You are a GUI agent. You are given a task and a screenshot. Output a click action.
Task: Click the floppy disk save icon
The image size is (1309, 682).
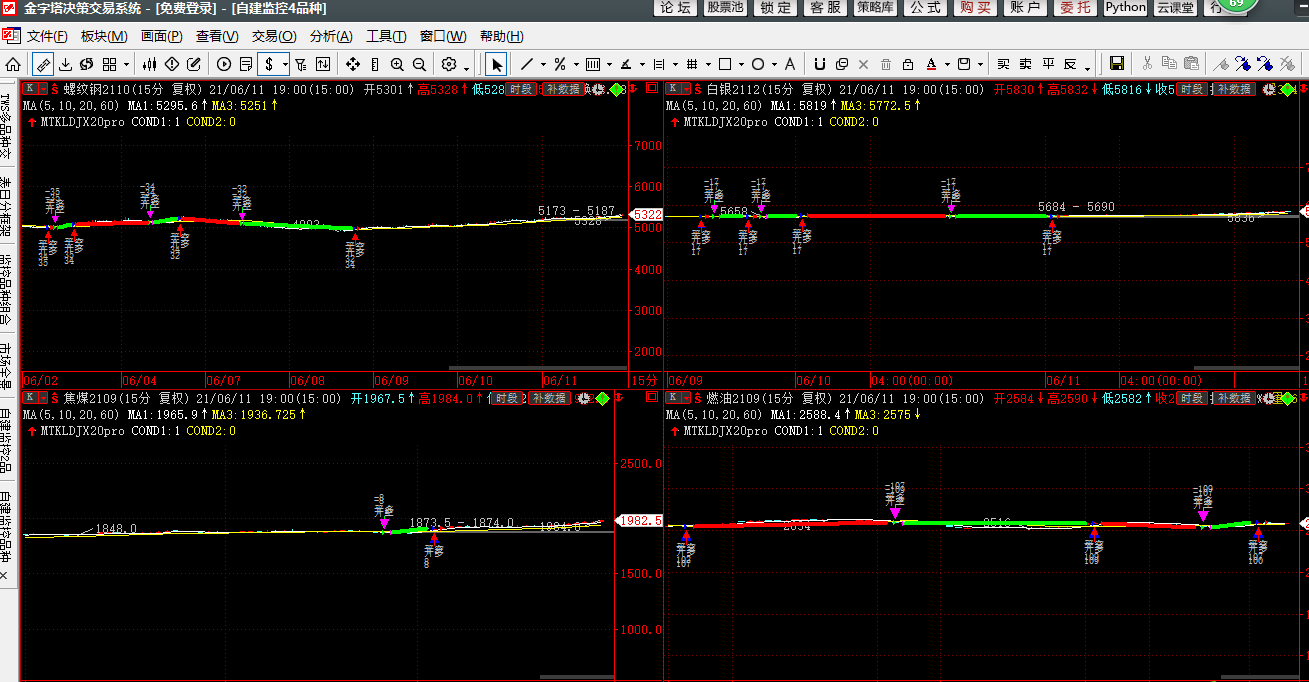1117,64
